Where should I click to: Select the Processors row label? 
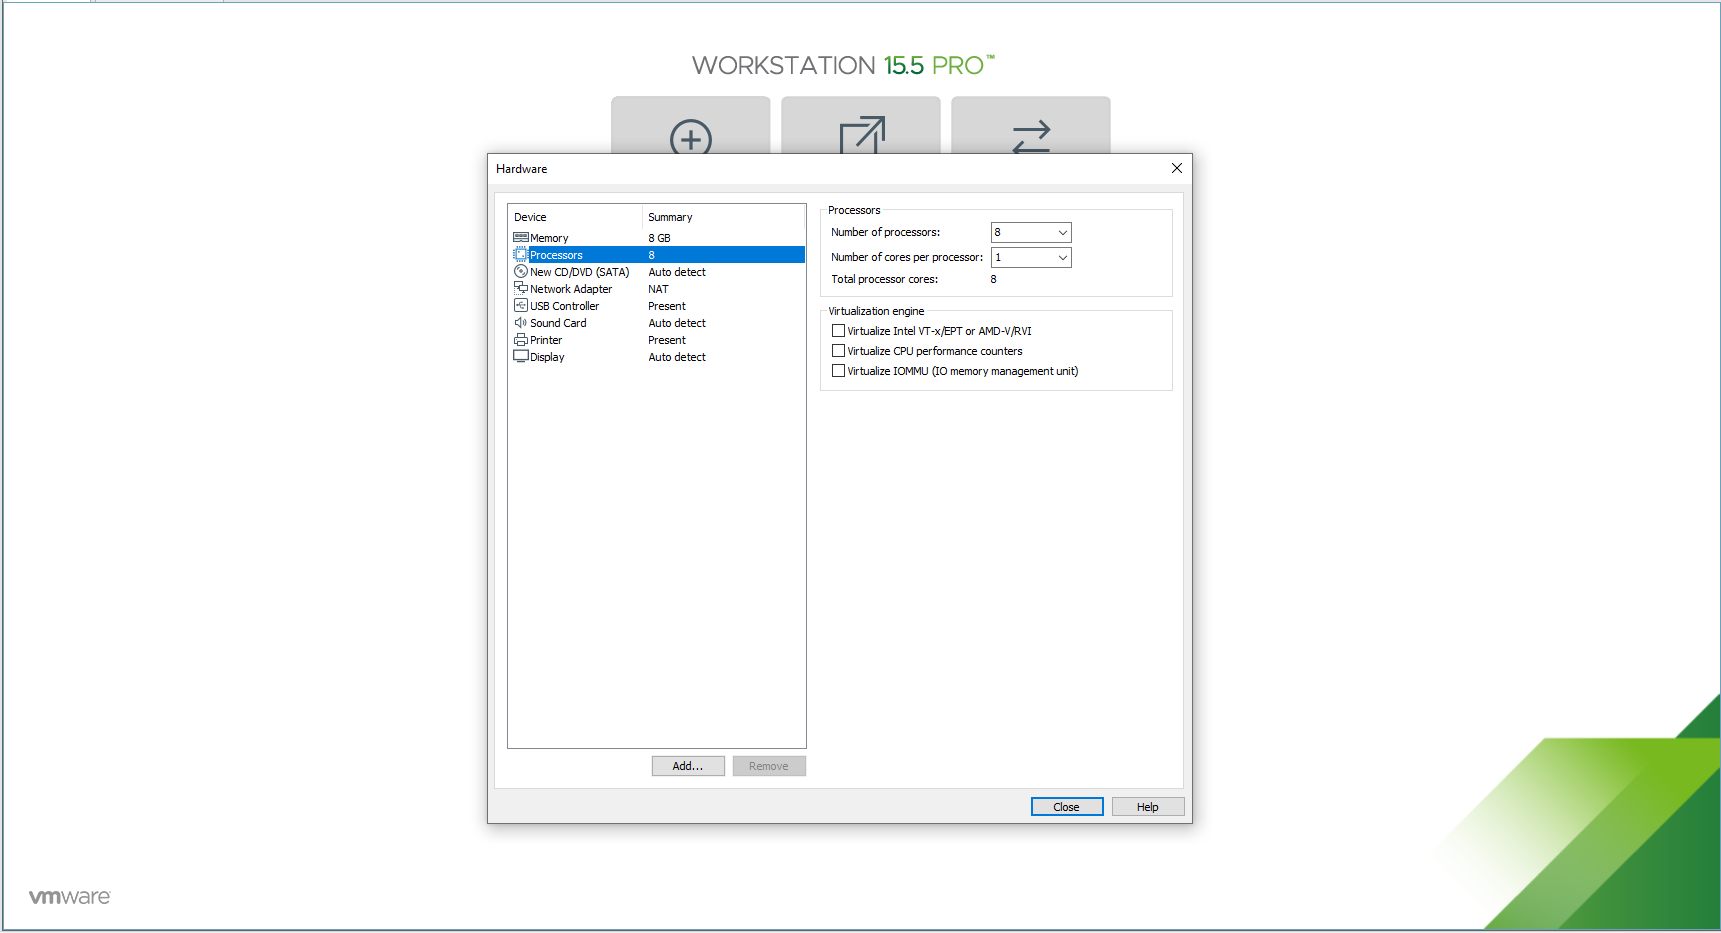(556, 255)
